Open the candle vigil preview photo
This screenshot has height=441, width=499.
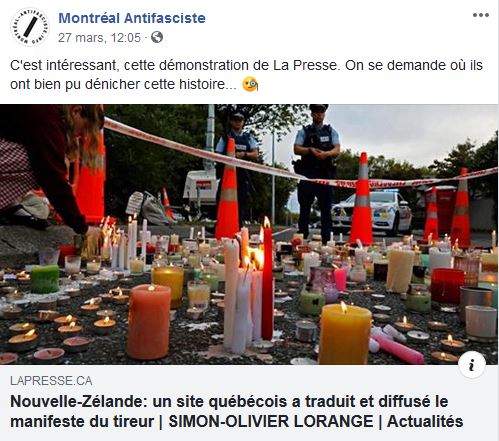[249, 234]
